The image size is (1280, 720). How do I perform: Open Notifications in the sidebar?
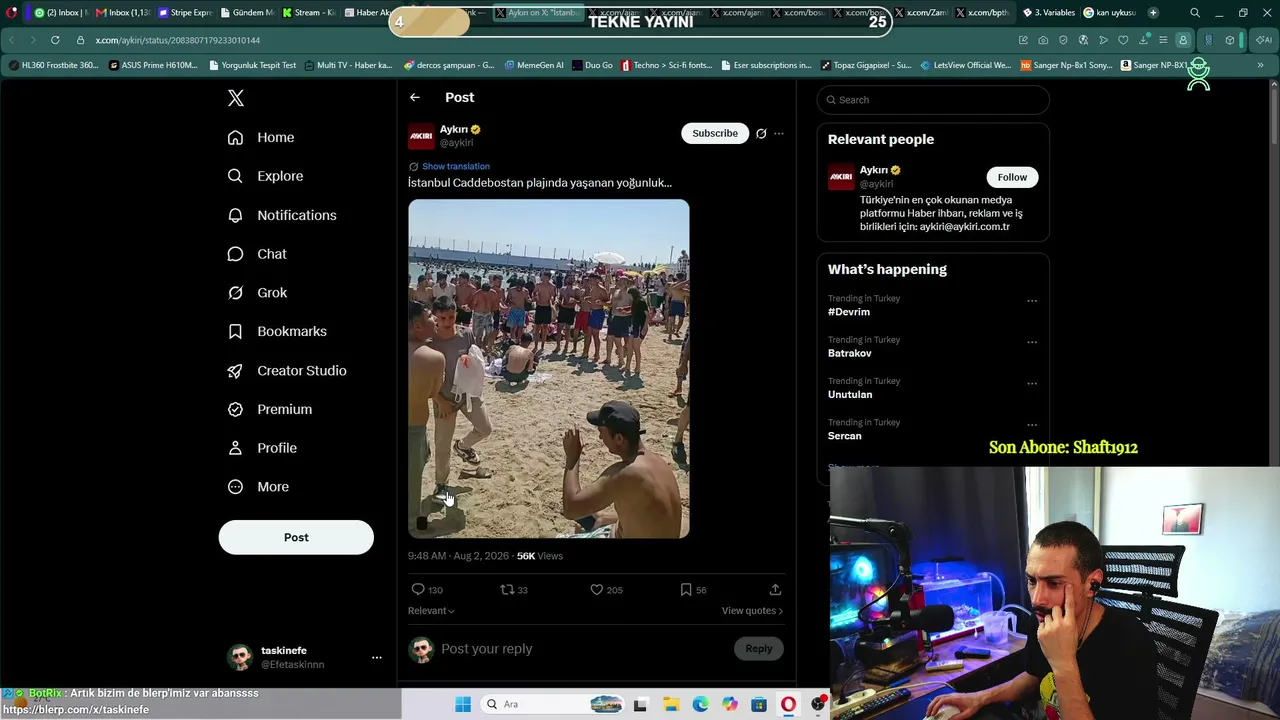[281, 215]
